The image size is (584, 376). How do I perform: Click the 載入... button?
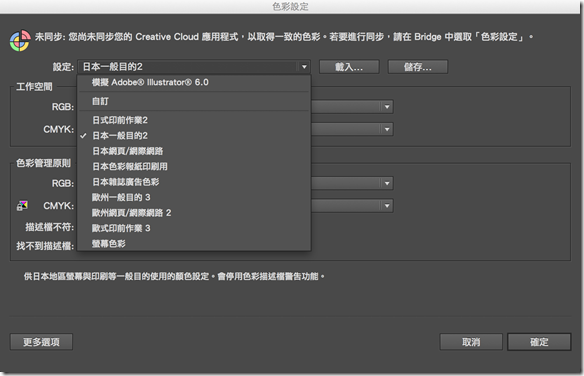click(349, 67)
